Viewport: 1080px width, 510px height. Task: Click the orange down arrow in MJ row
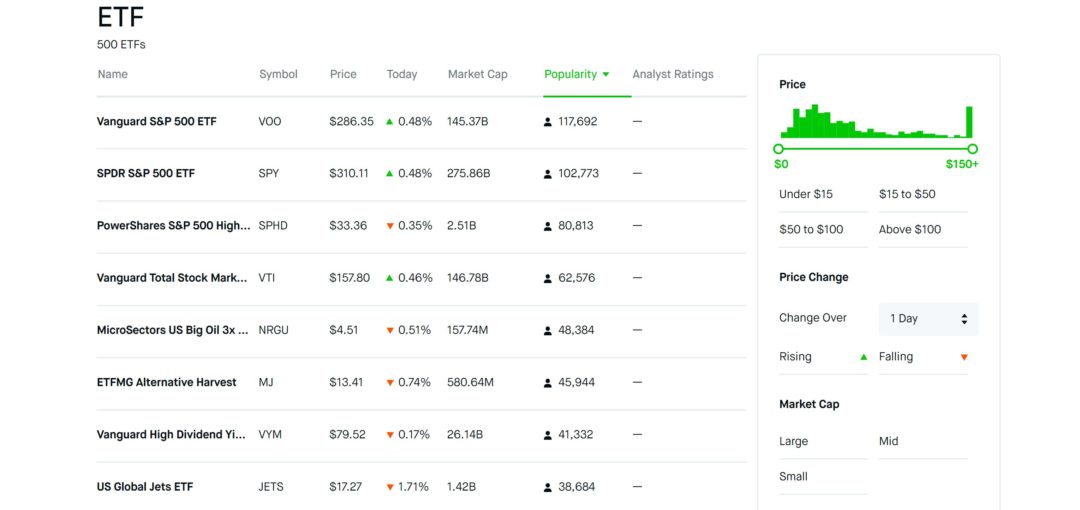390,382
